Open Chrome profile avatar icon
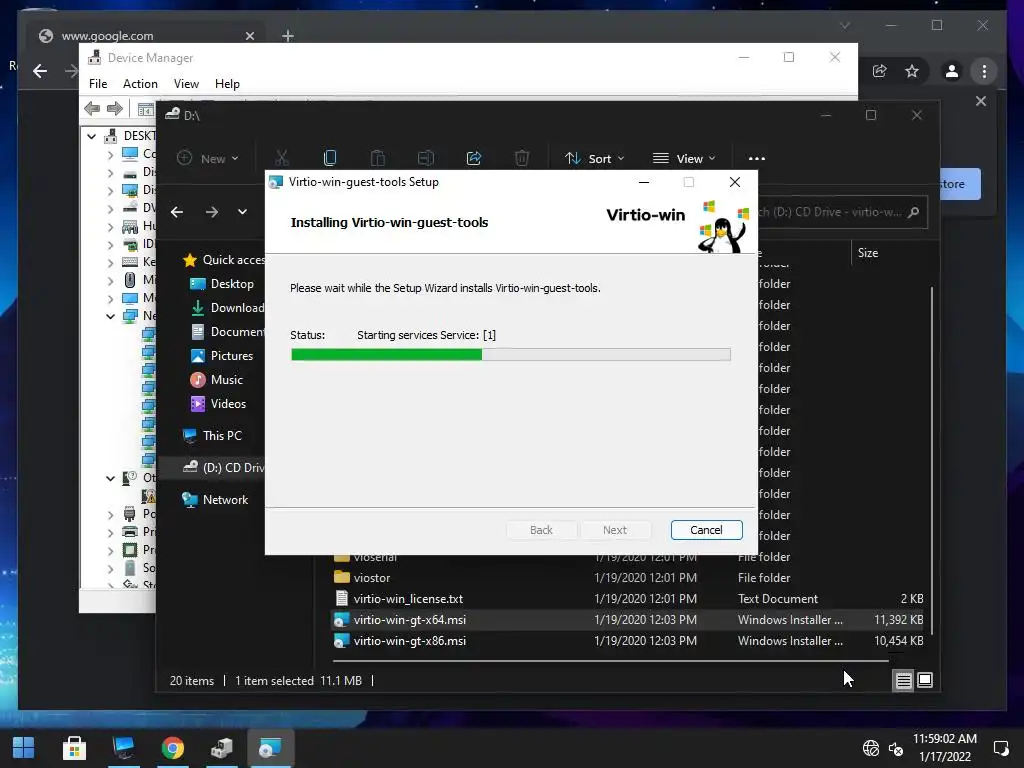This screenshot has width=1024, height=768. pos(952,71)
